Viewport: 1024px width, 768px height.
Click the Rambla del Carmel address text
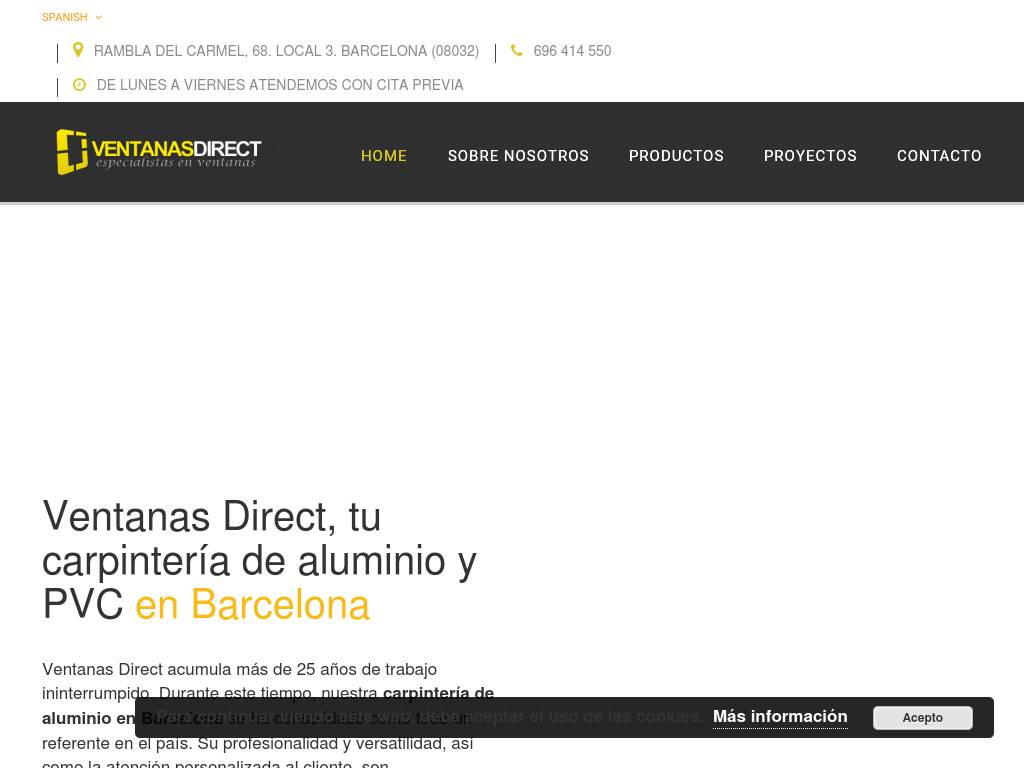pyautogui.click(x=286, y=51)
